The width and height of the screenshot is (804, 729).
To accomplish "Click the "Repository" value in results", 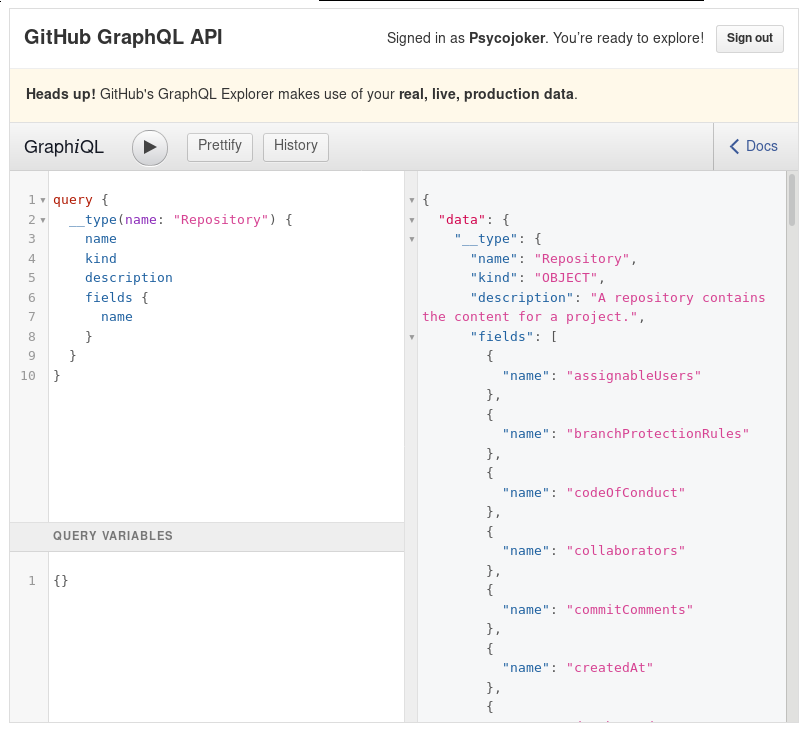I will click(581, 259).
